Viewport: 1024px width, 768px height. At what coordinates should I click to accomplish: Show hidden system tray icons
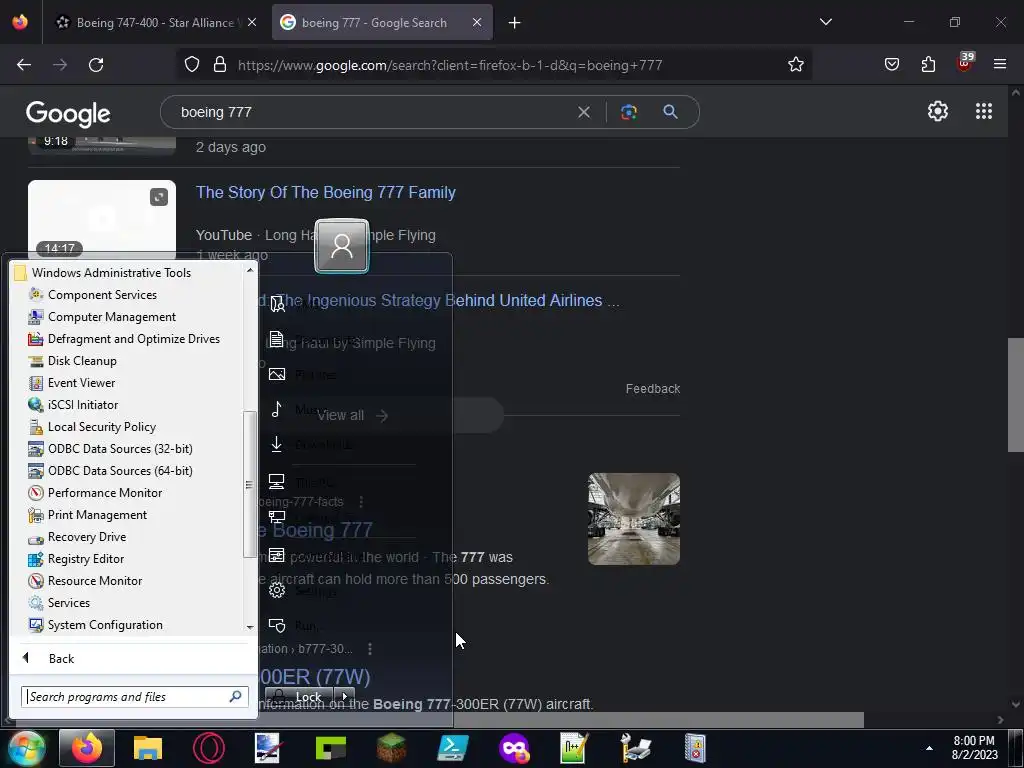point(929,748)
